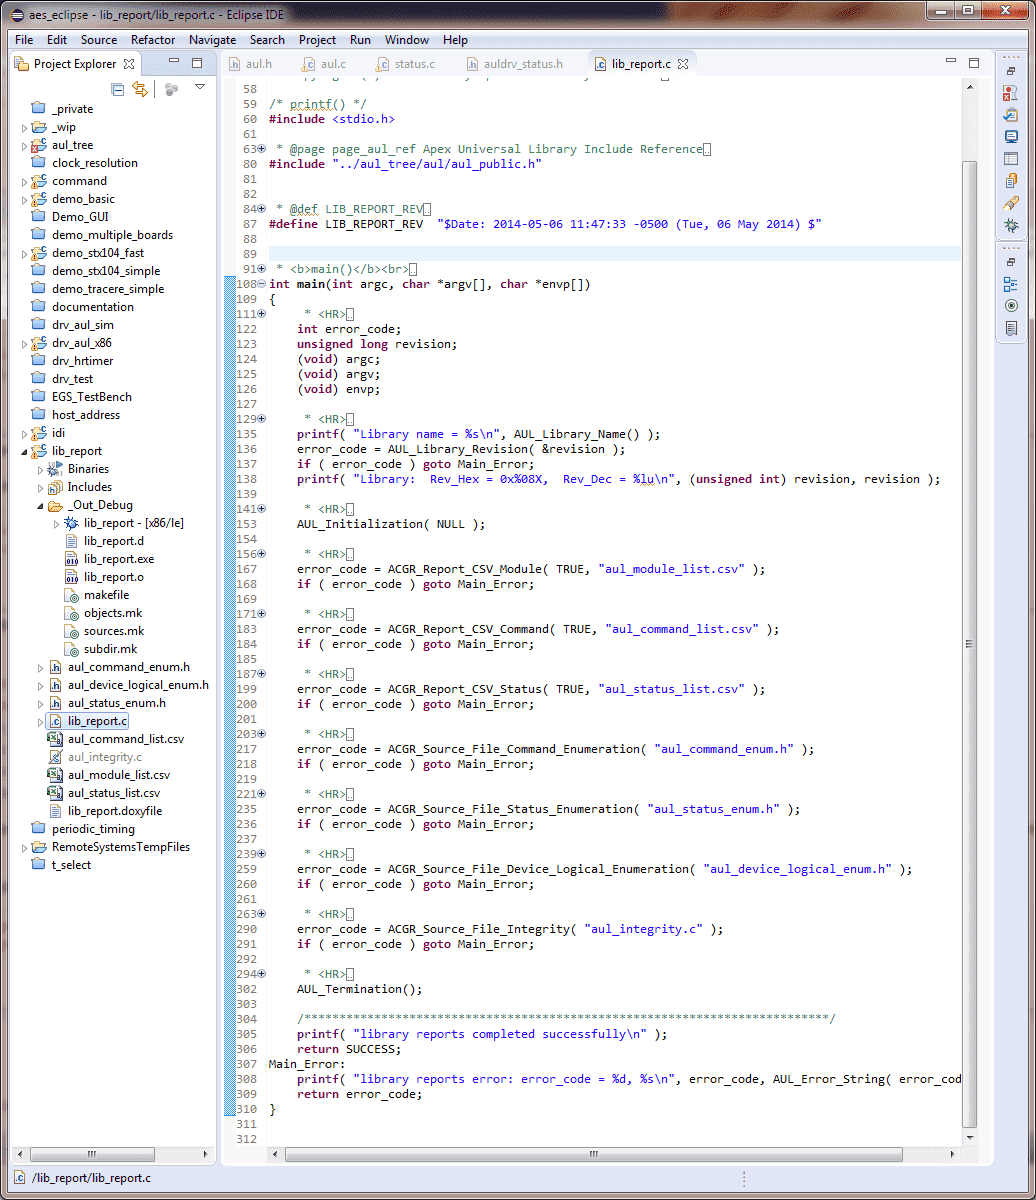Open Project Explorer view menu triangle
The height and width of the screenshot is (1200, 1036).
(200, 87)
